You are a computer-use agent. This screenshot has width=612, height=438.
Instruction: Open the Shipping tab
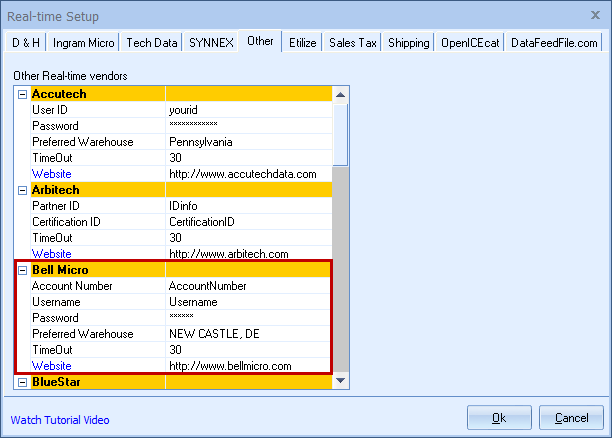(409, 43)
